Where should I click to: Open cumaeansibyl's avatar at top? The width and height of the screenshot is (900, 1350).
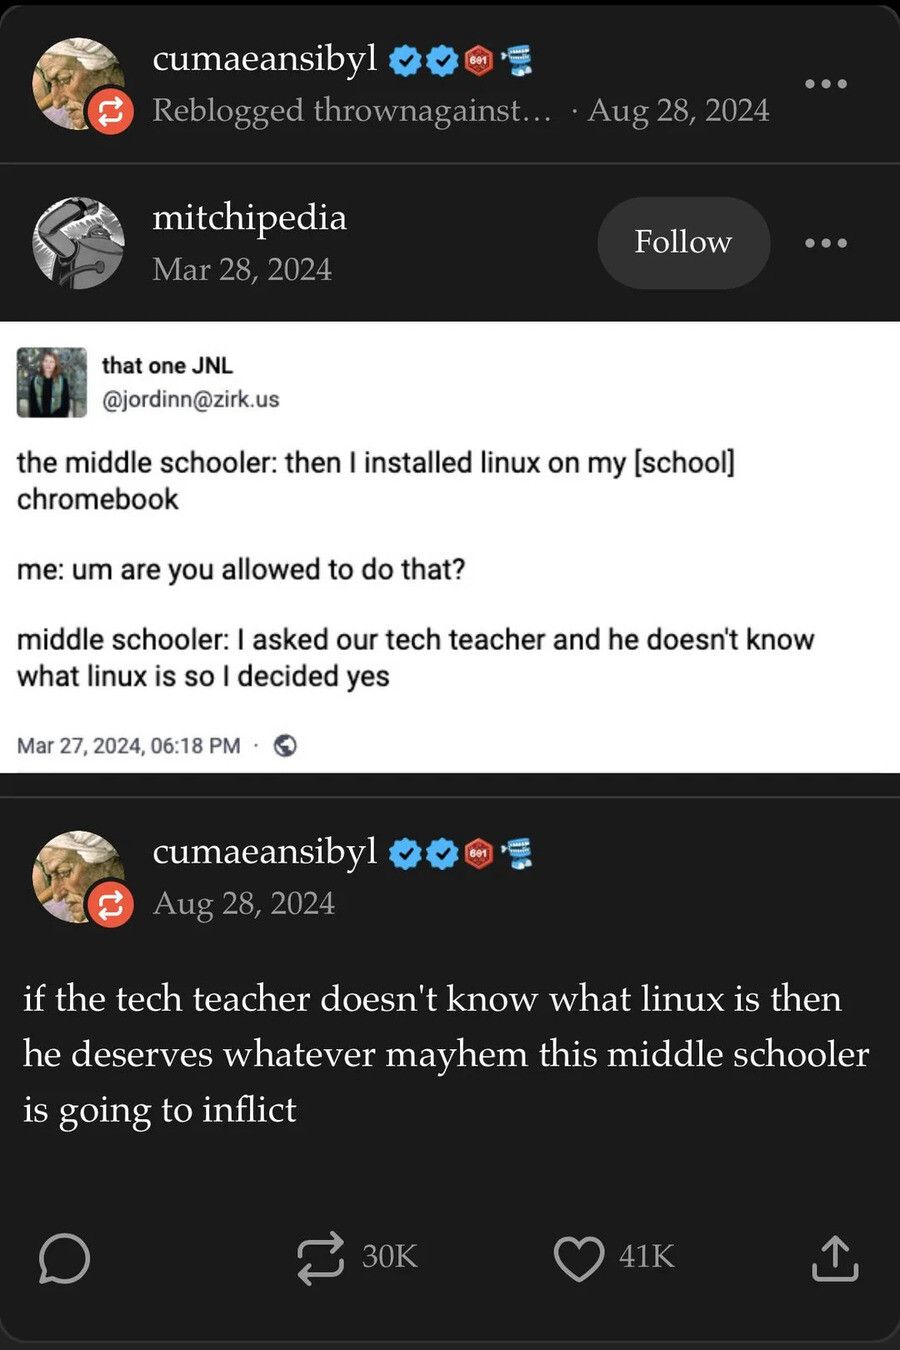[x=78, y=84]
